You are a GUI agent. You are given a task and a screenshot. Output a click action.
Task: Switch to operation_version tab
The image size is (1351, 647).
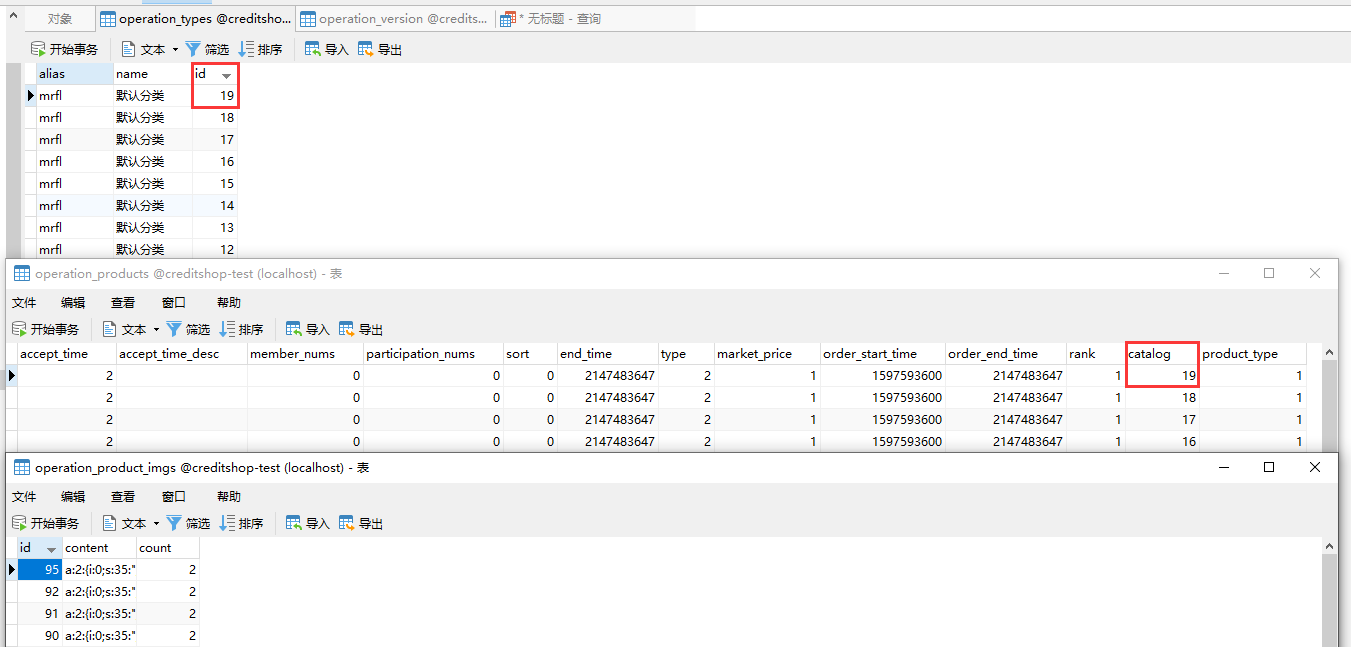pos(394,19)
